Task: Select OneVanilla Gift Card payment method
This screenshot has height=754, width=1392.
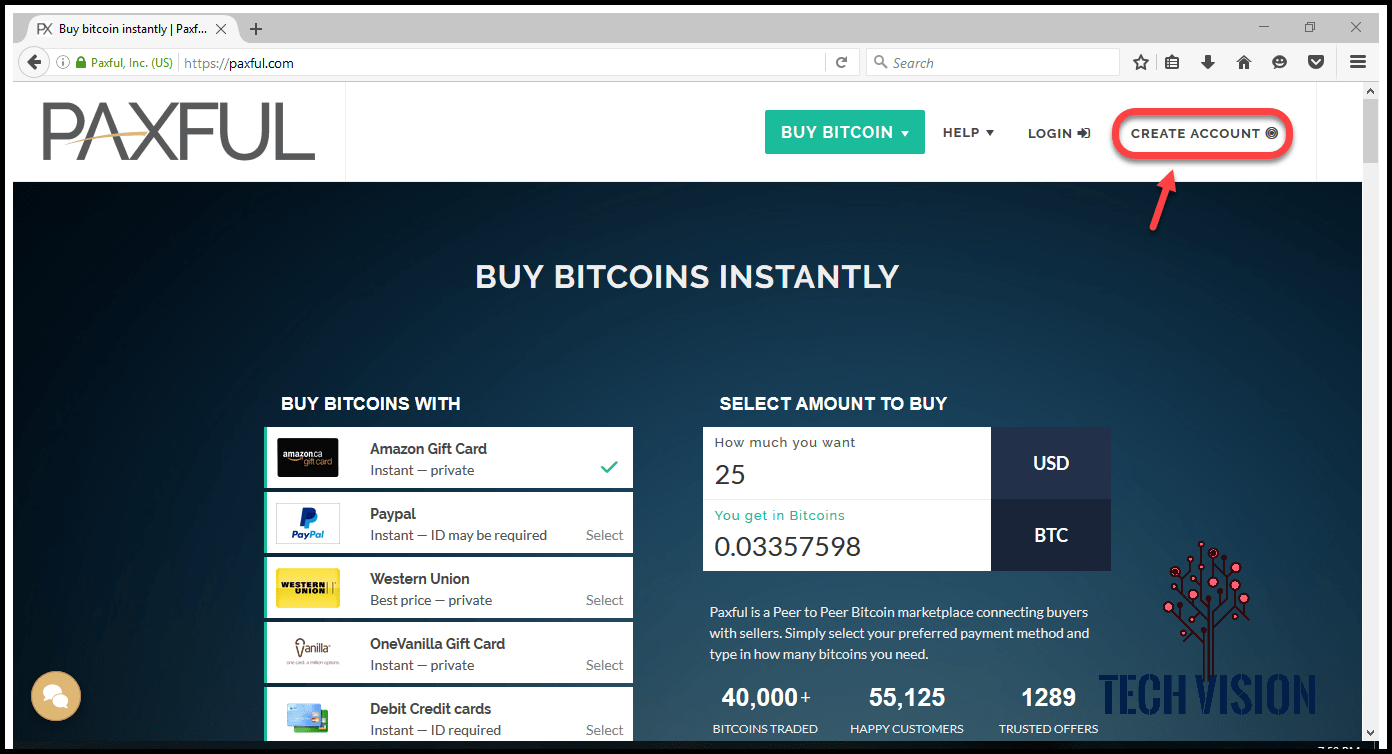Action: pos(449,653)
